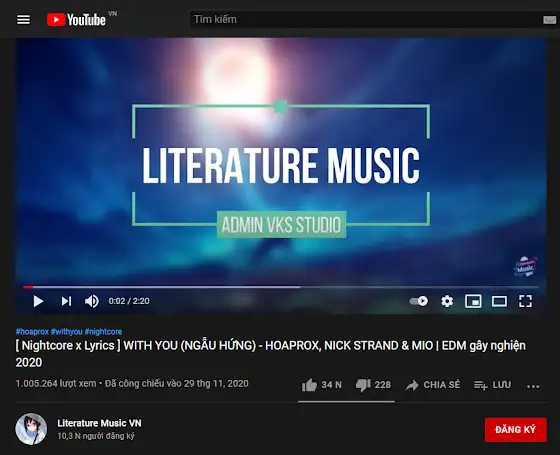560x455 pixels.
Task: Enter fullscreen mode
Action: click(525, 301)
